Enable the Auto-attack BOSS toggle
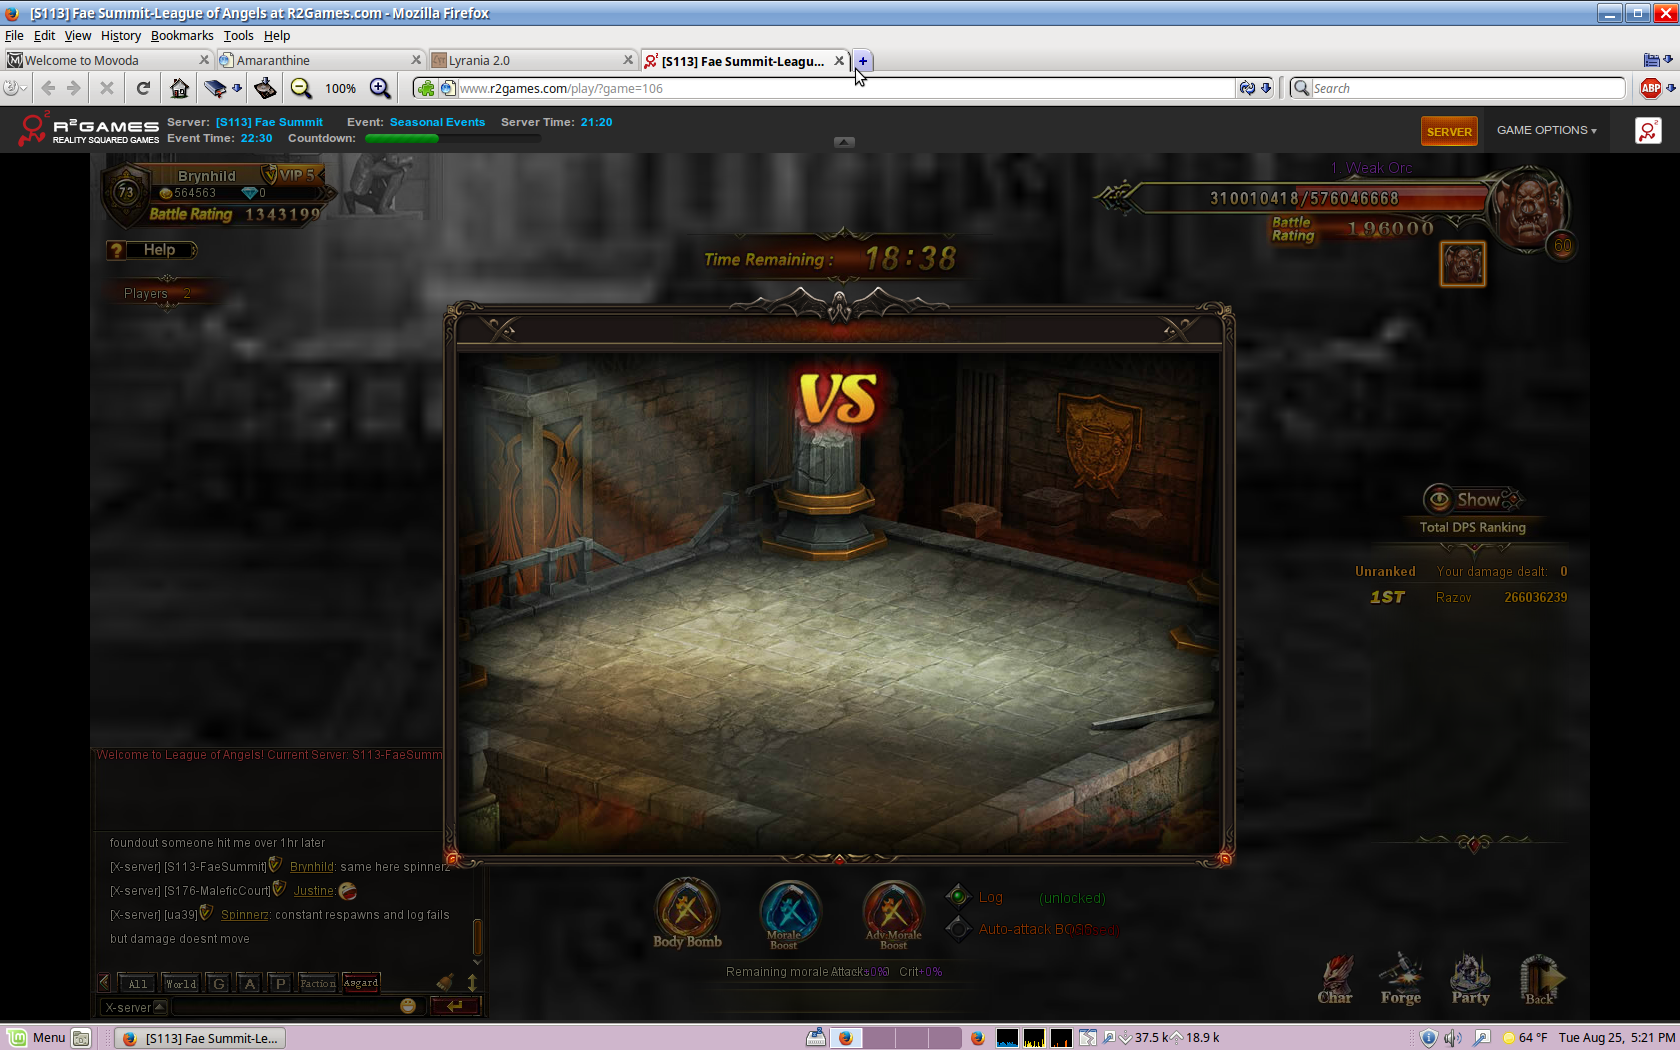 958,929
